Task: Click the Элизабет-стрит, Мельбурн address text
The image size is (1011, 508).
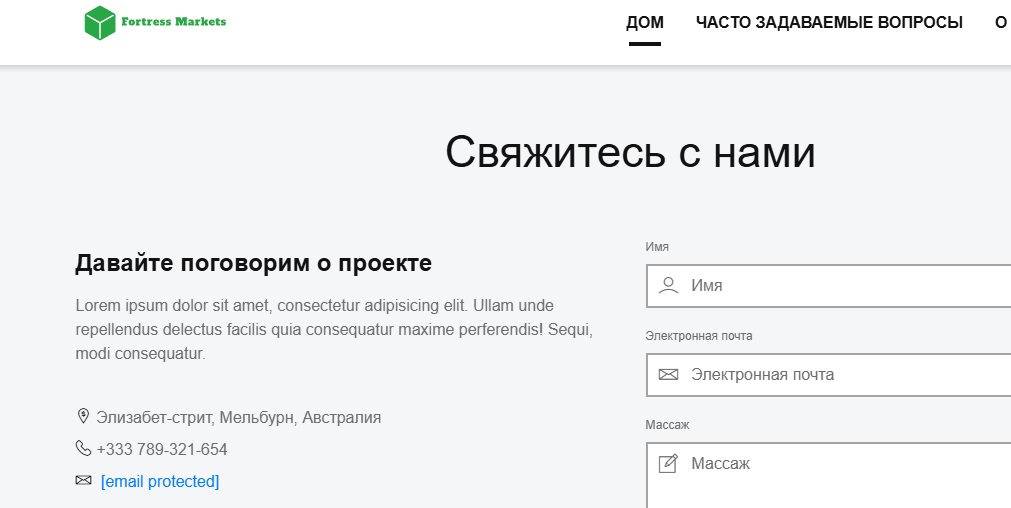Action: tap(238, 417)
